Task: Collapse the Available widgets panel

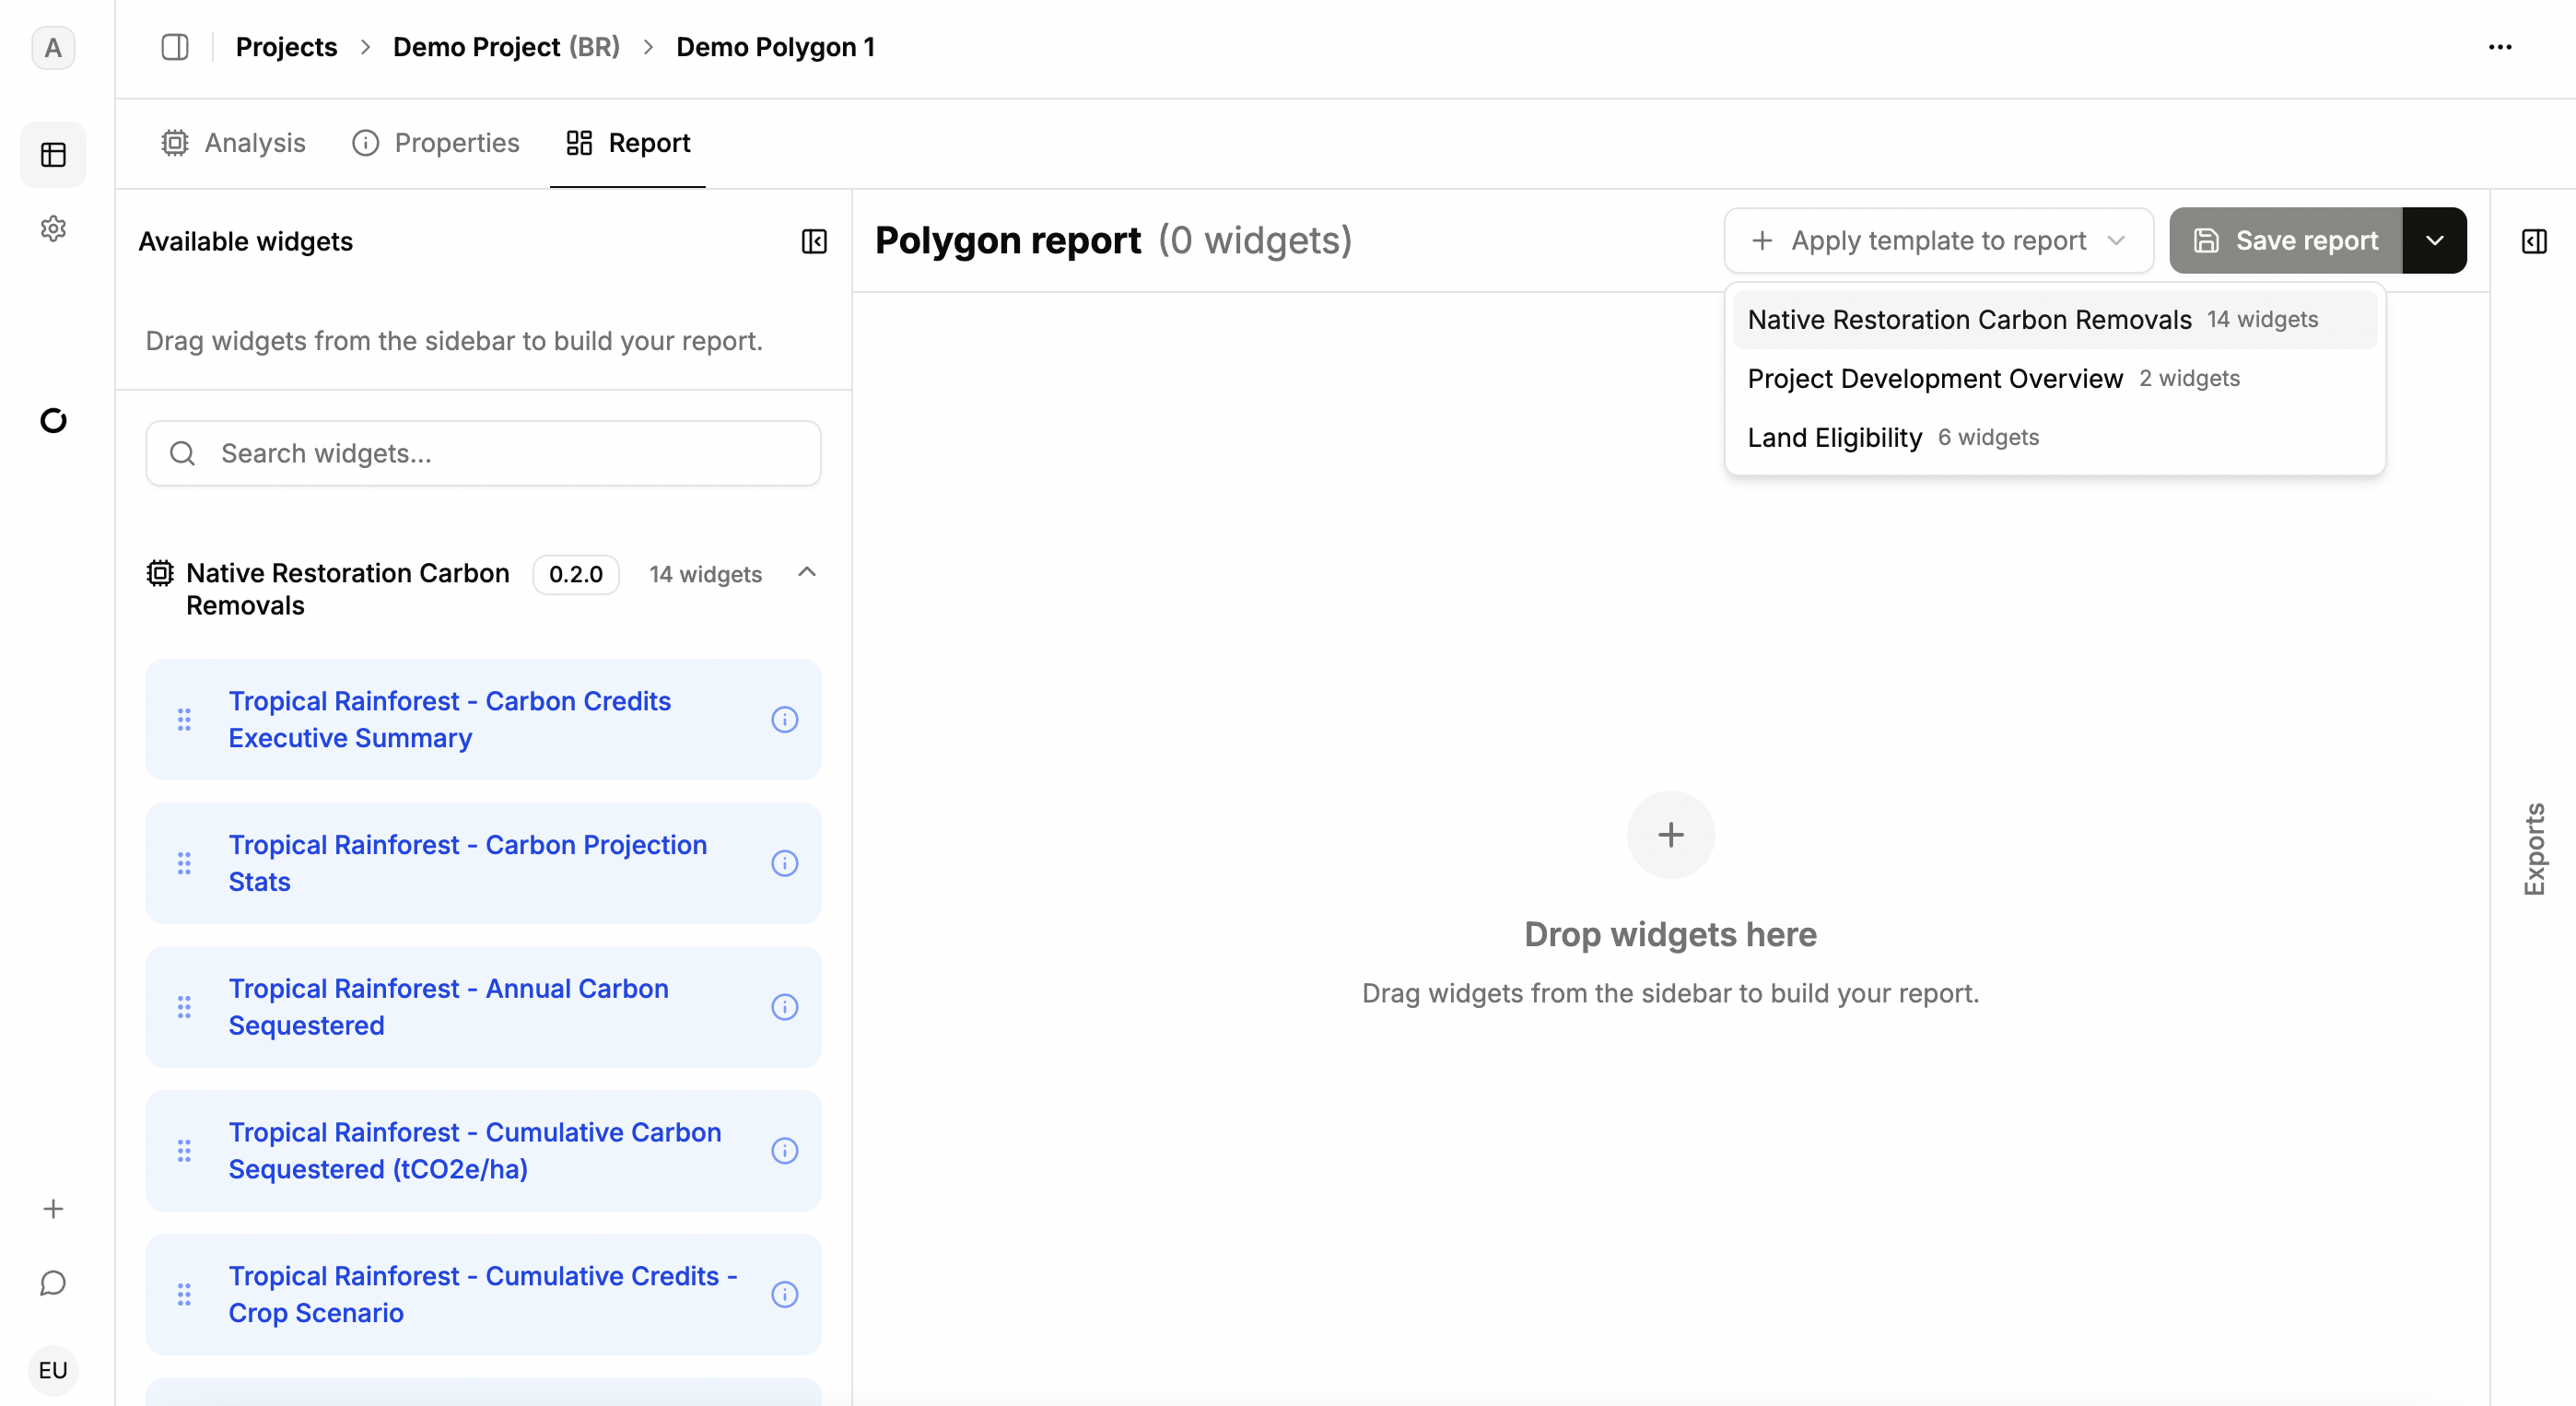Action: click(x=814, y=241)
